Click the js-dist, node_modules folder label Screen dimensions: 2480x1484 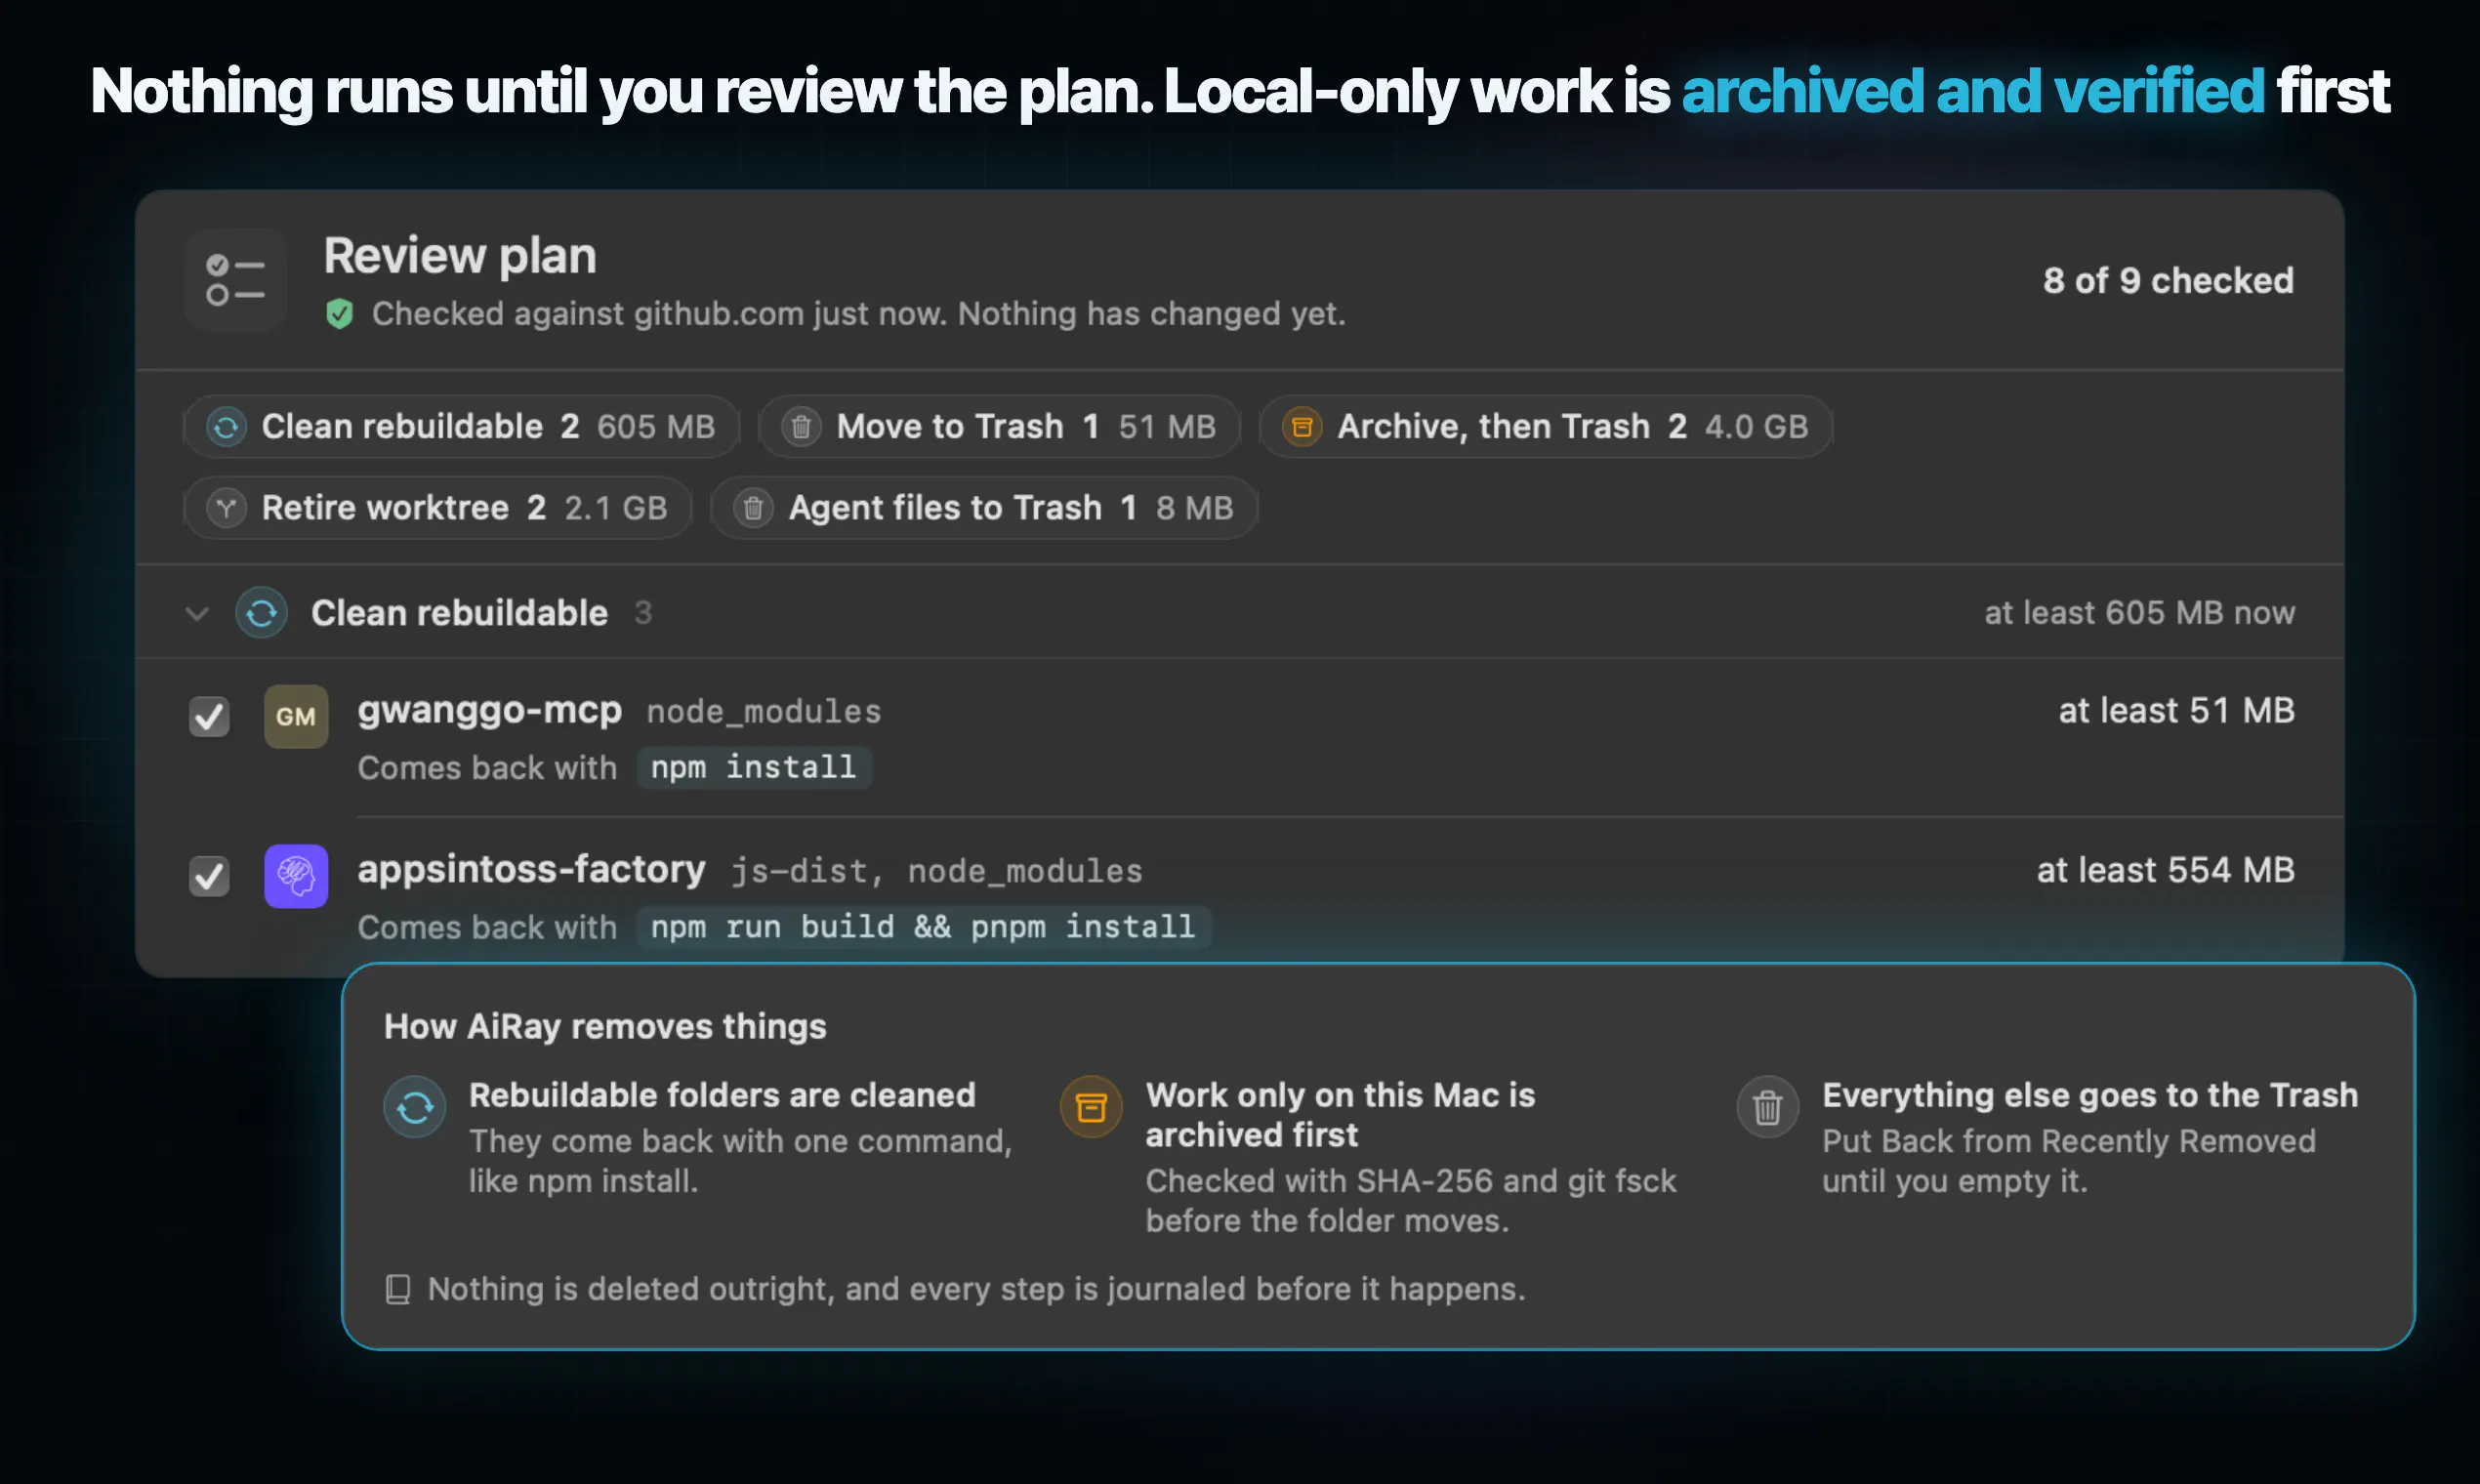[937, 871]
